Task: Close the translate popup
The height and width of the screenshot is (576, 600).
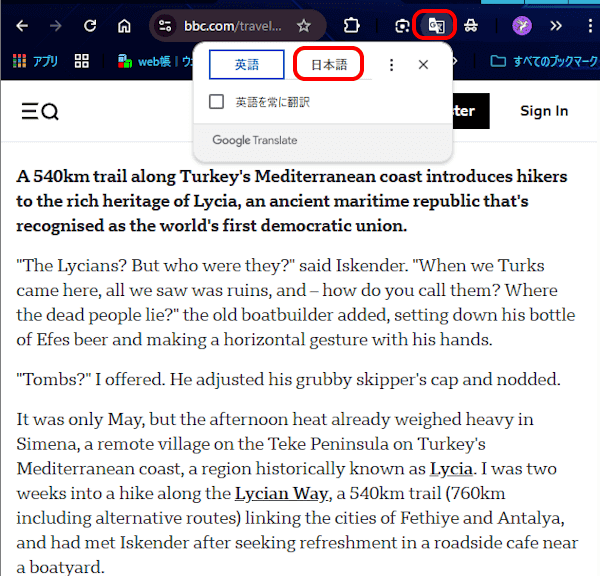Action: coord(423,65)
